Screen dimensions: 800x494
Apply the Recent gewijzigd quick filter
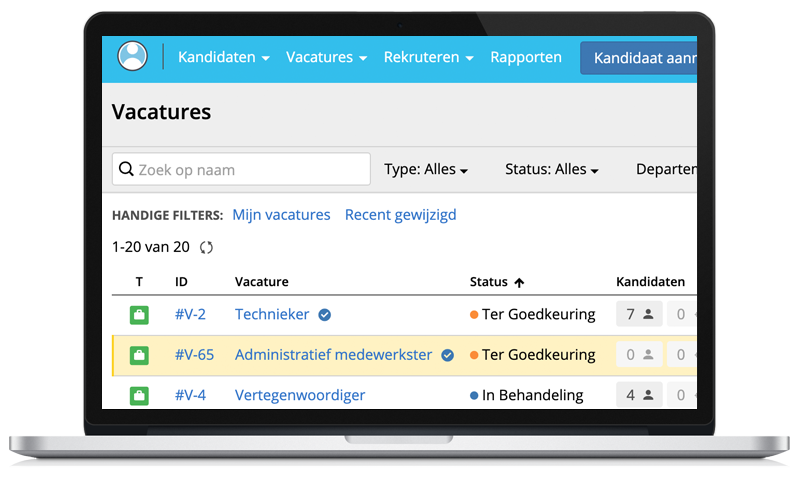(400, 215)
